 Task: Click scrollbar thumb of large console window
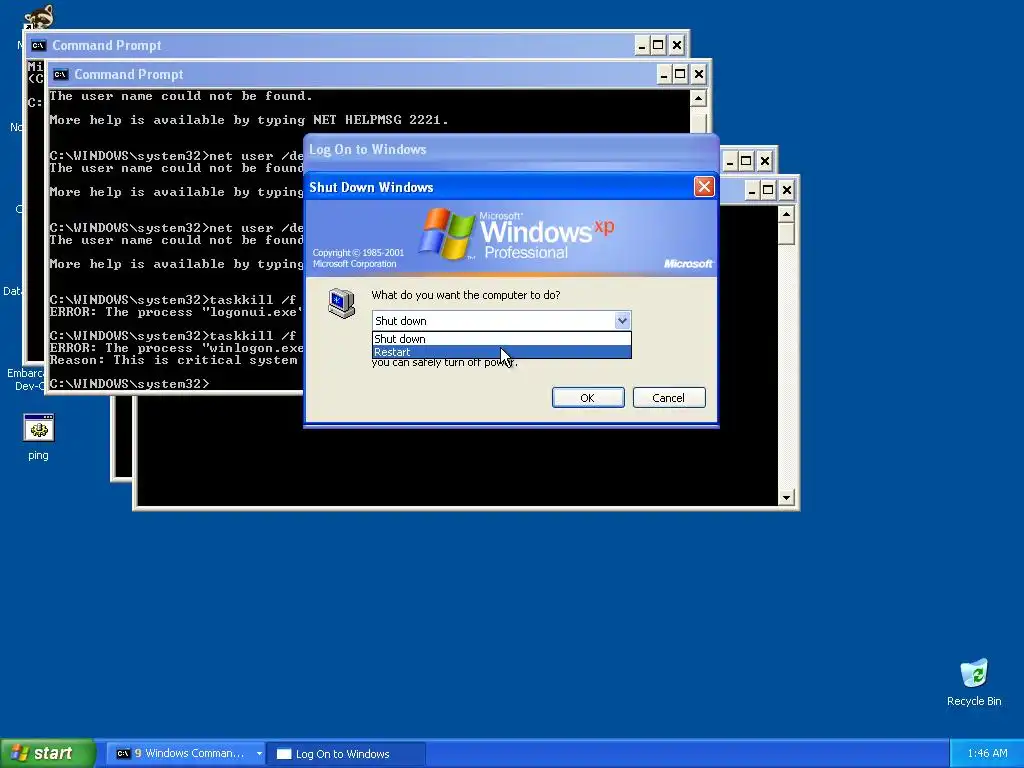[786, 233]
